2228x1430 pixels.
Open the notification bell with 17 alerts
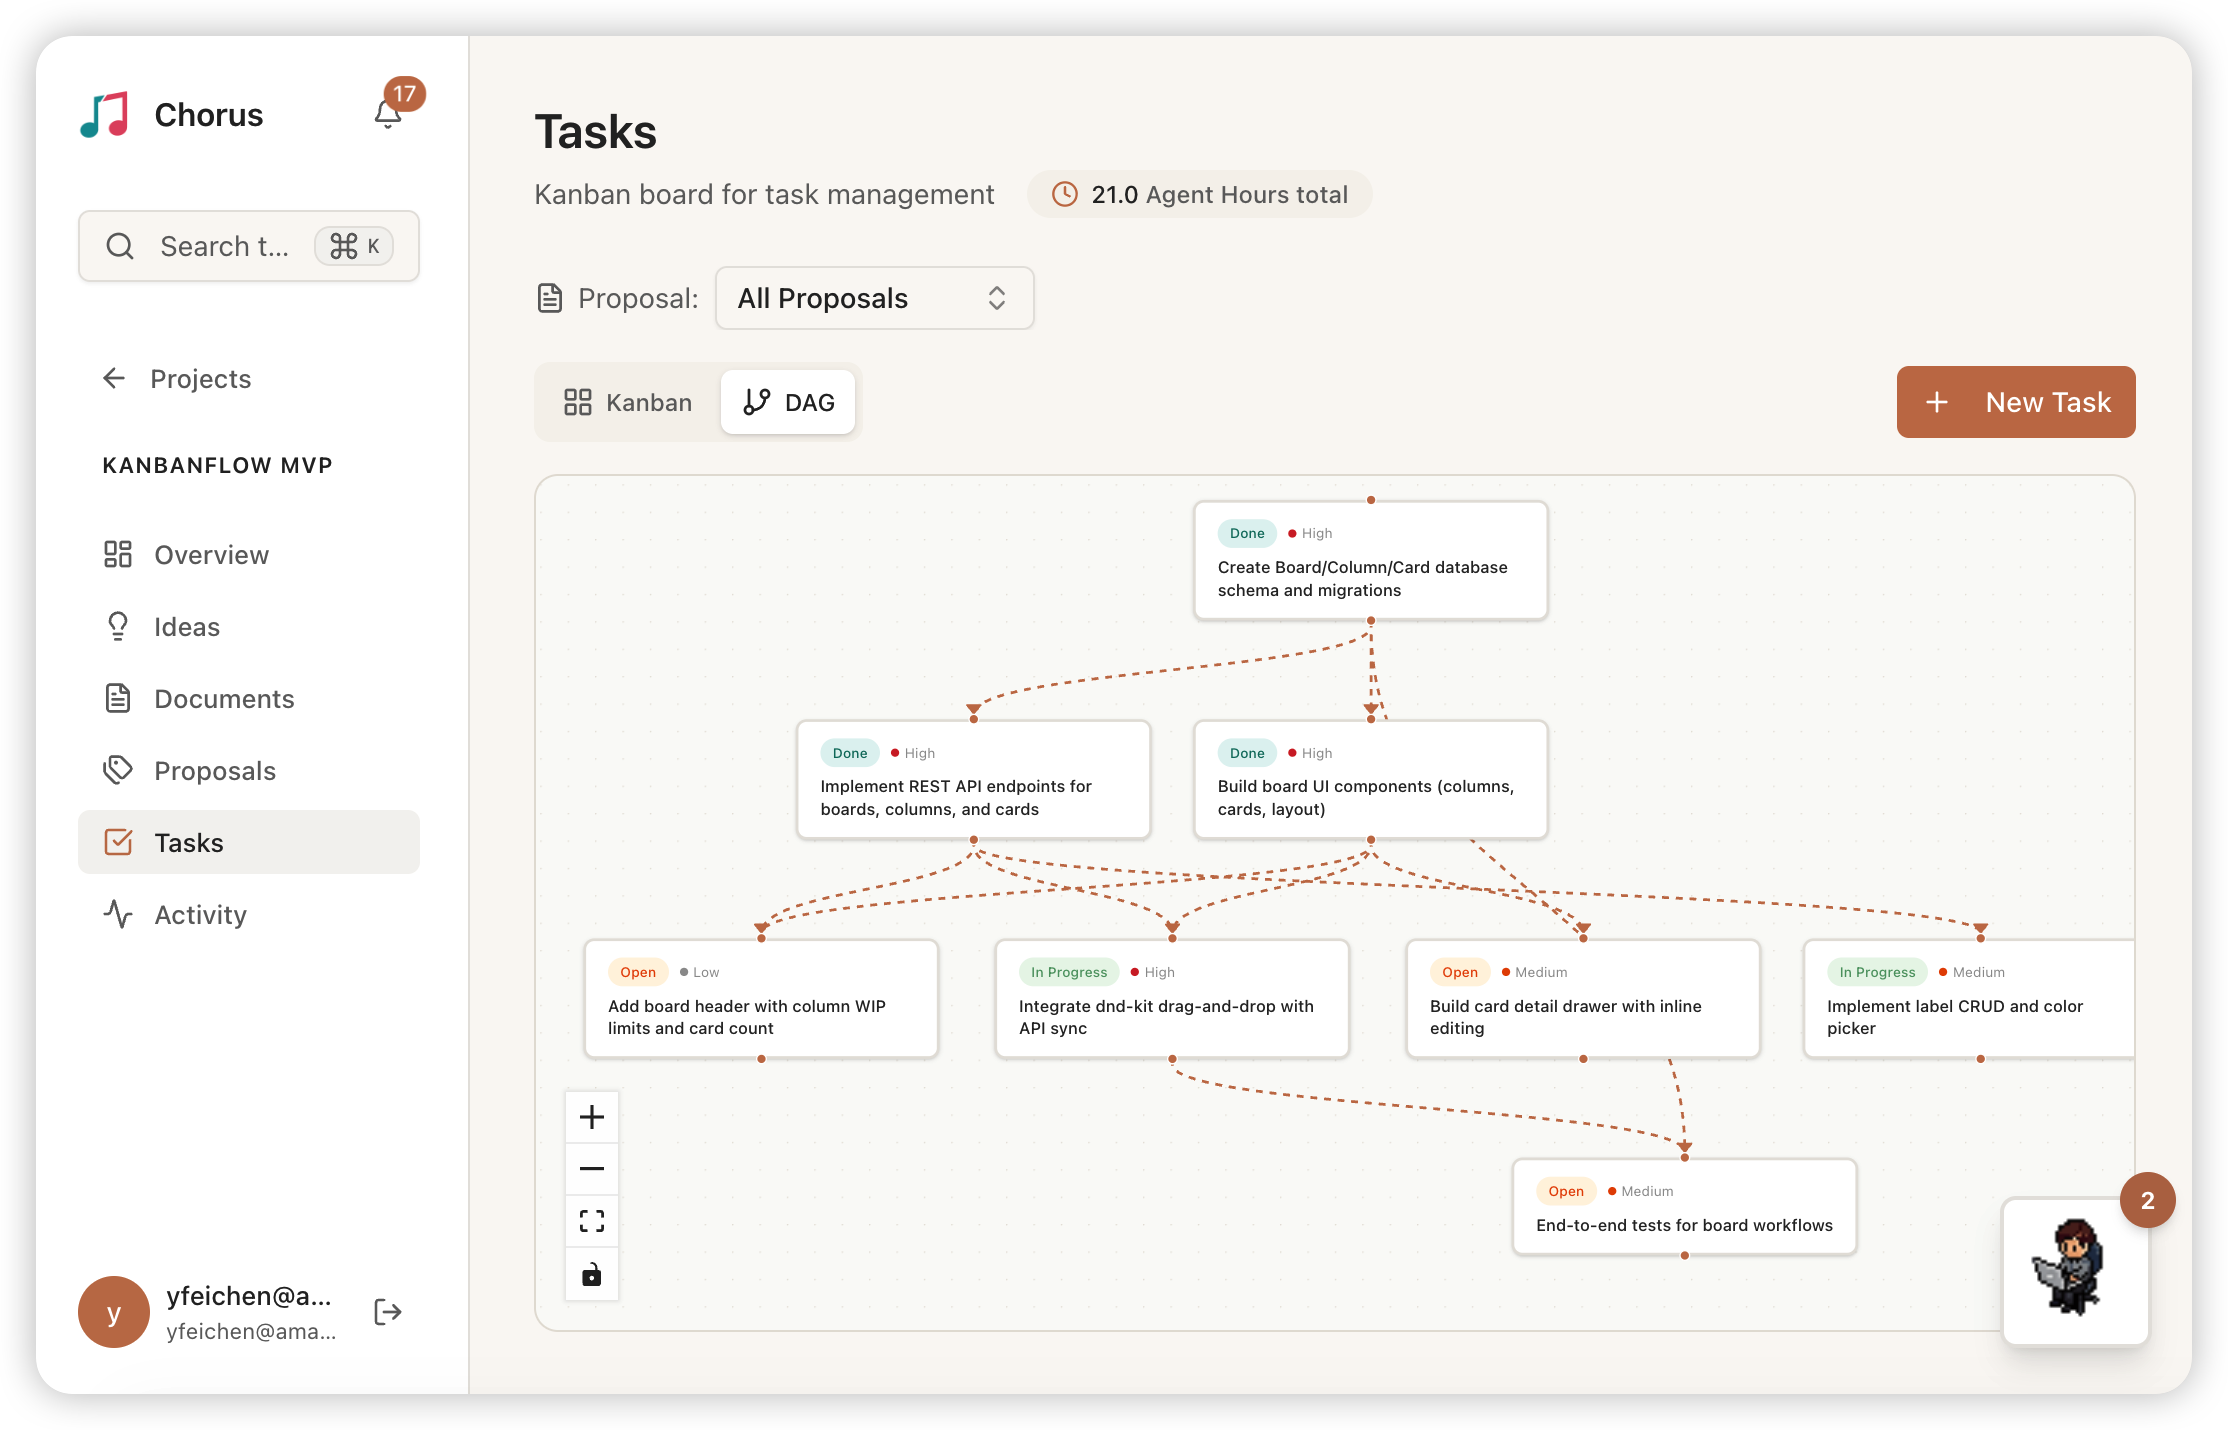point(388,112)
